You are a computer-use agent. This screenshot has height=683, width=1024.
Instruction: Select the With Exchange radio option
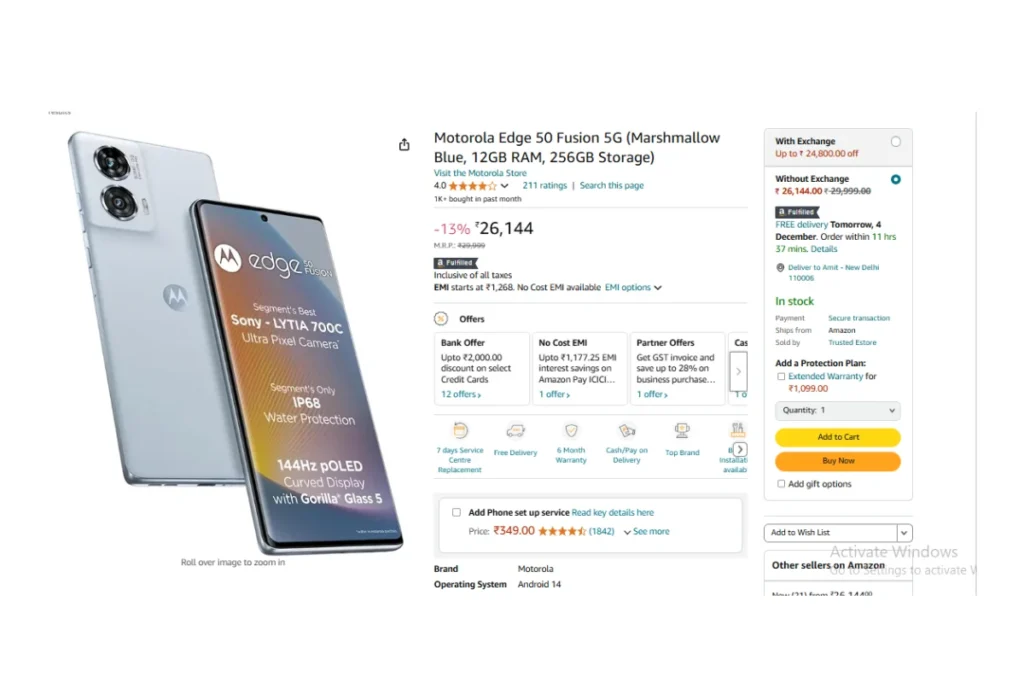pos(895,142)
